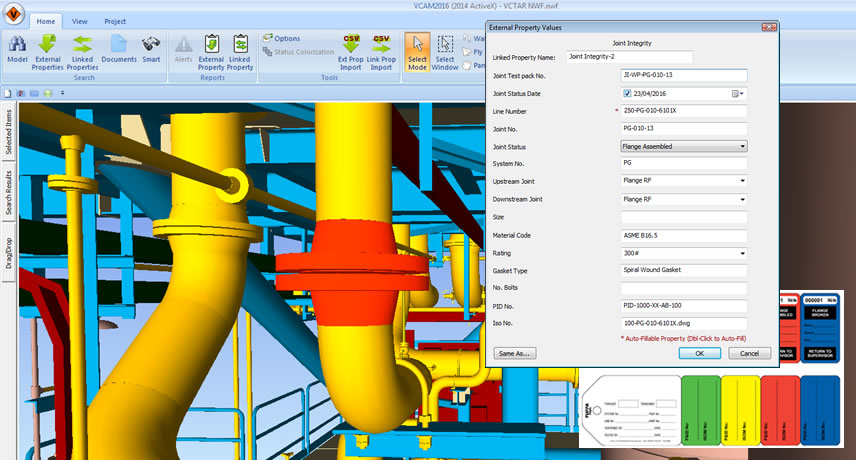Click External Properties search icon

coord(48,48)
